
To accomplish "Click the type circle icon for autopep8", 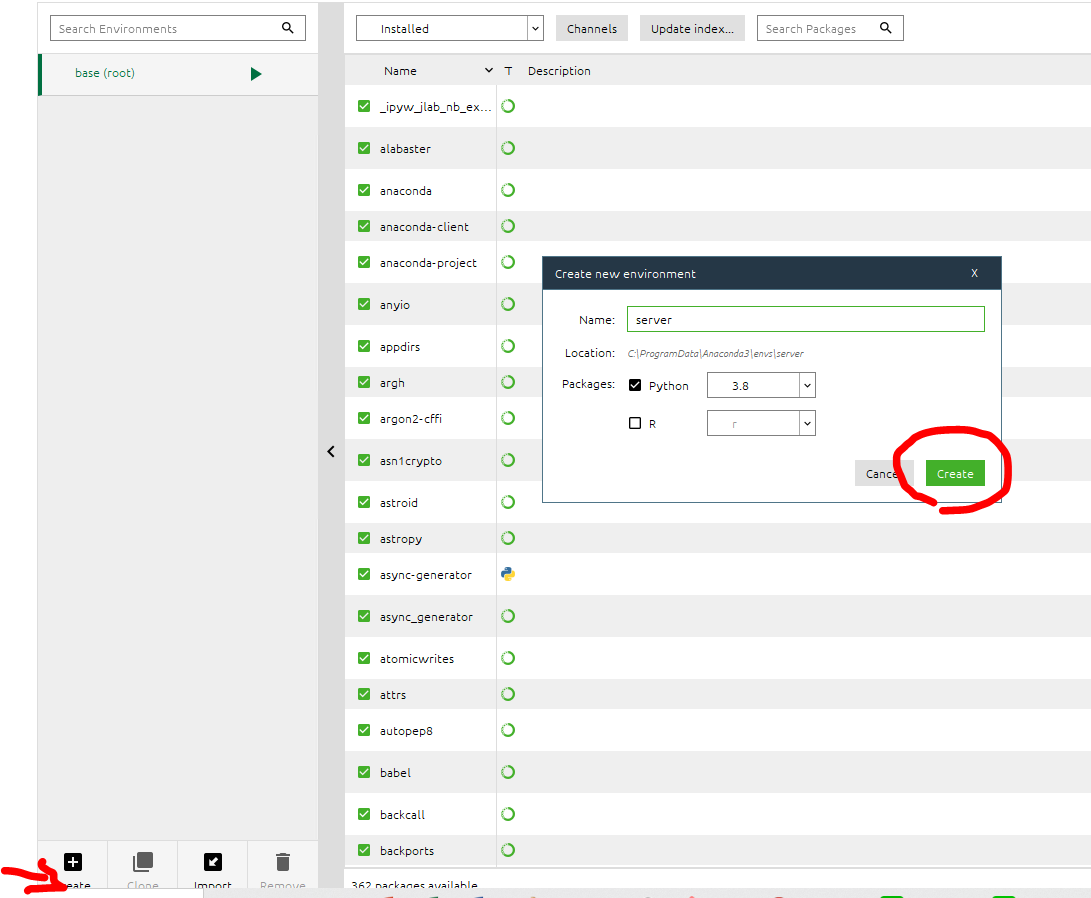I will [508, 730].
